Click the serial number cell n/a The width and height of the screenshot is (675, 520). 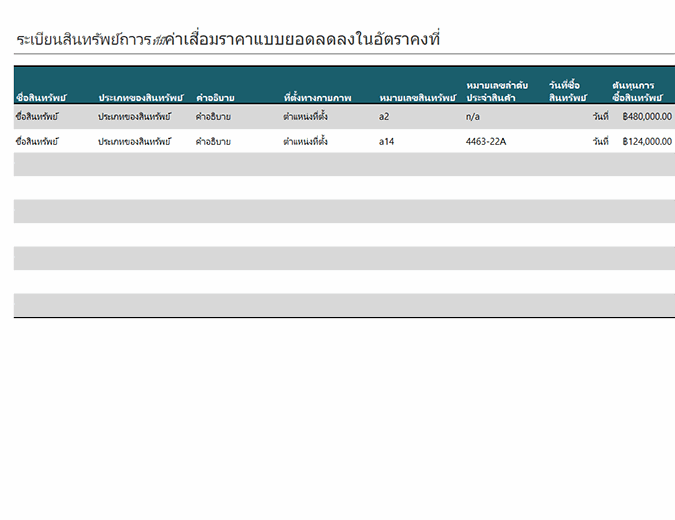(473, 117)
